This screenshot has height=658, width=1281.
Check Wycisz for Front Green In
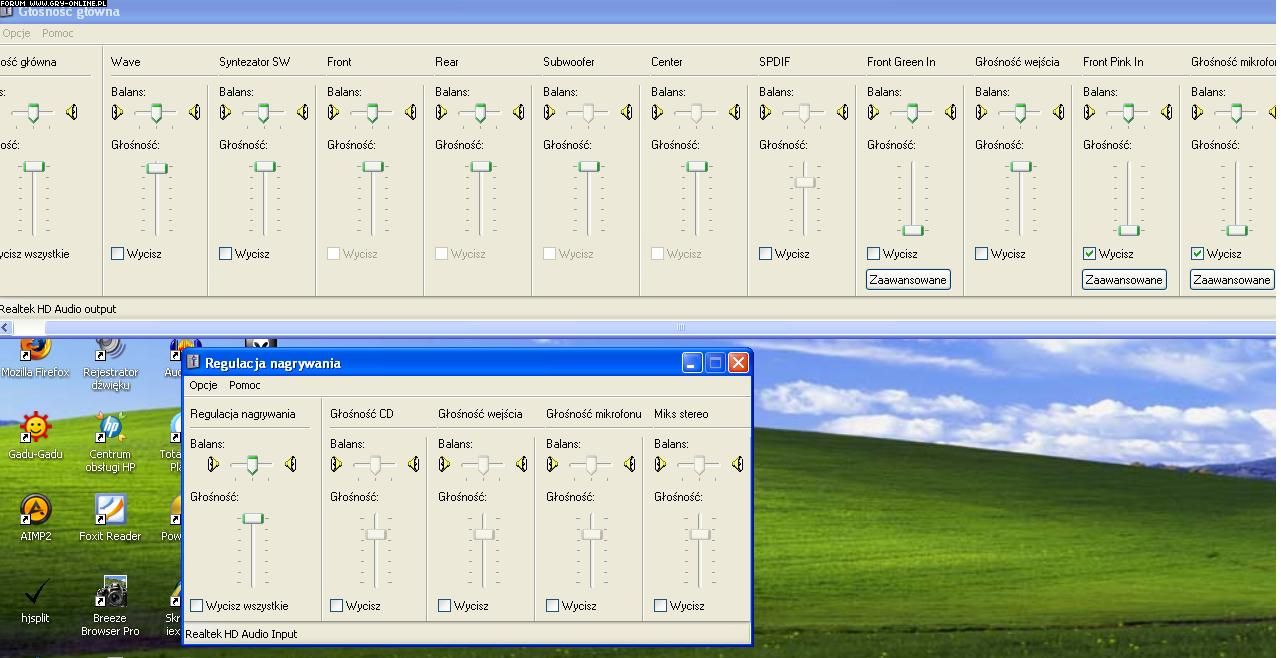pos(873,254)
